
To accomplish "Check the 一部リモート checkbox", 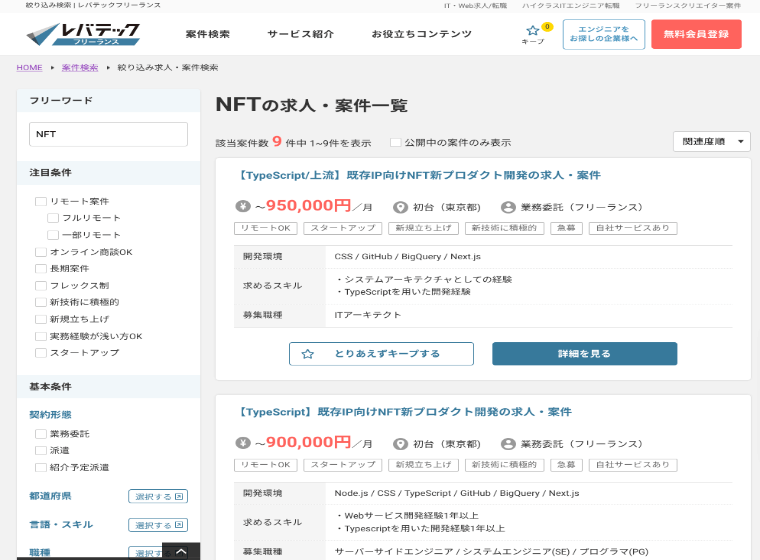I will point(53,235).
